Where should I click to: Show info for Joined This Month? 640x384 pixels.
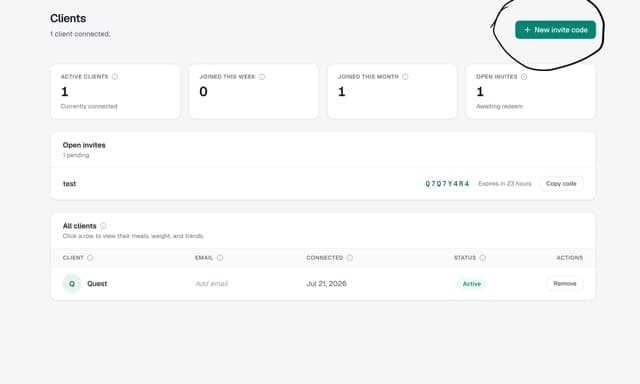tap(405, 77)
